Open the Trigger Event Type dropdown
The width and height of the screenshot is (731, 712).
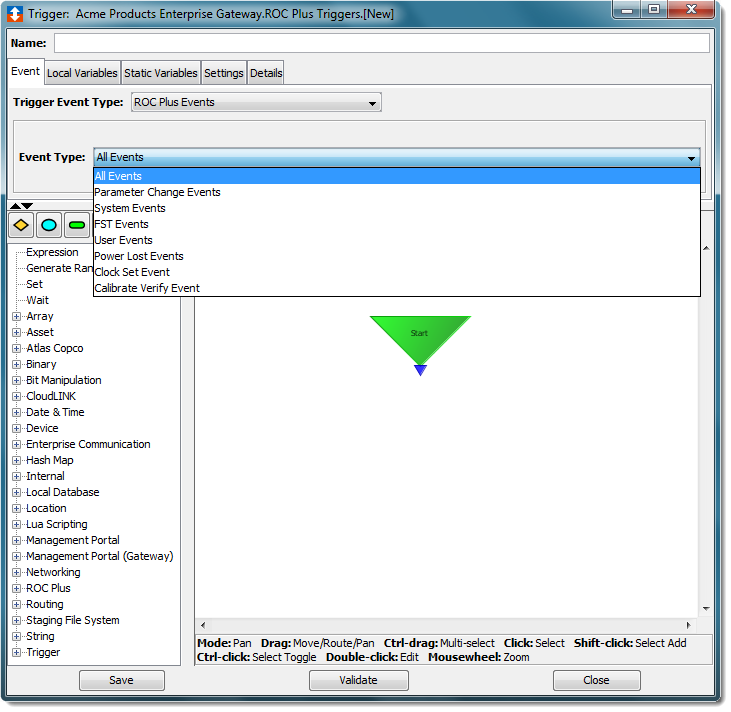pos(255,102)
